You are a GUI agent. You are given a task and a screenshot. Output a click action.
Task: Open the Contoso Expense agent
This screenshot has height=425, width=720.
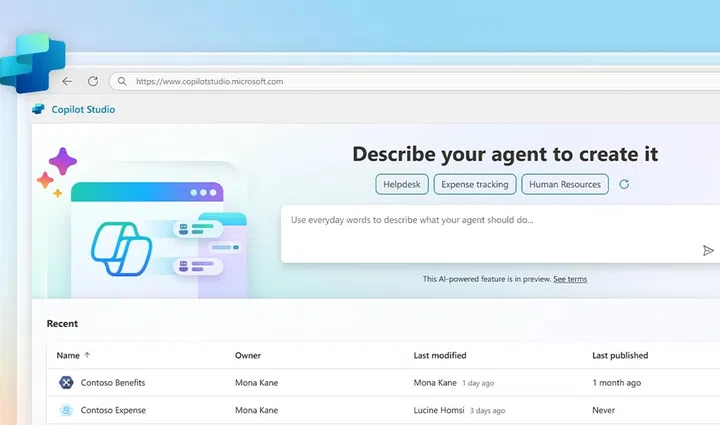click(x=113, y=410)
